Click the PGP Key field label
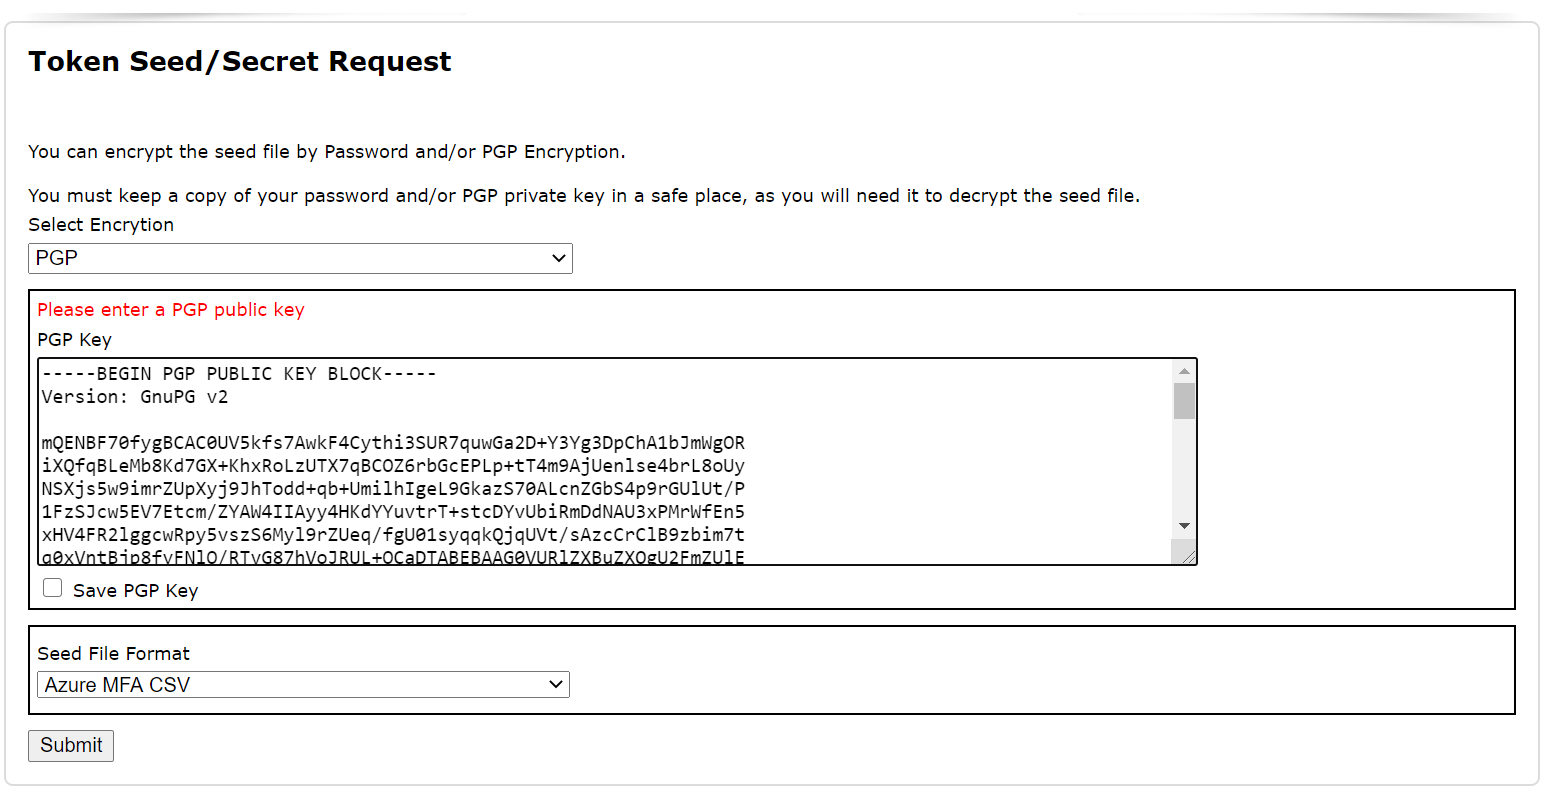Screen dimensions: 1547x795 pyautogui.click(x=75, y=340)
